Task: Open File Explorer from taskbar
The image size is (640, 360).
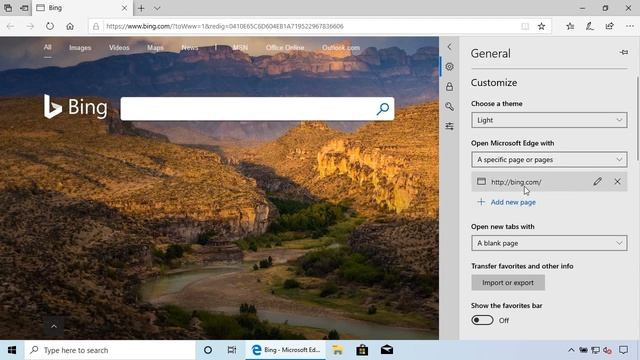Action: [x=338, y=350]
